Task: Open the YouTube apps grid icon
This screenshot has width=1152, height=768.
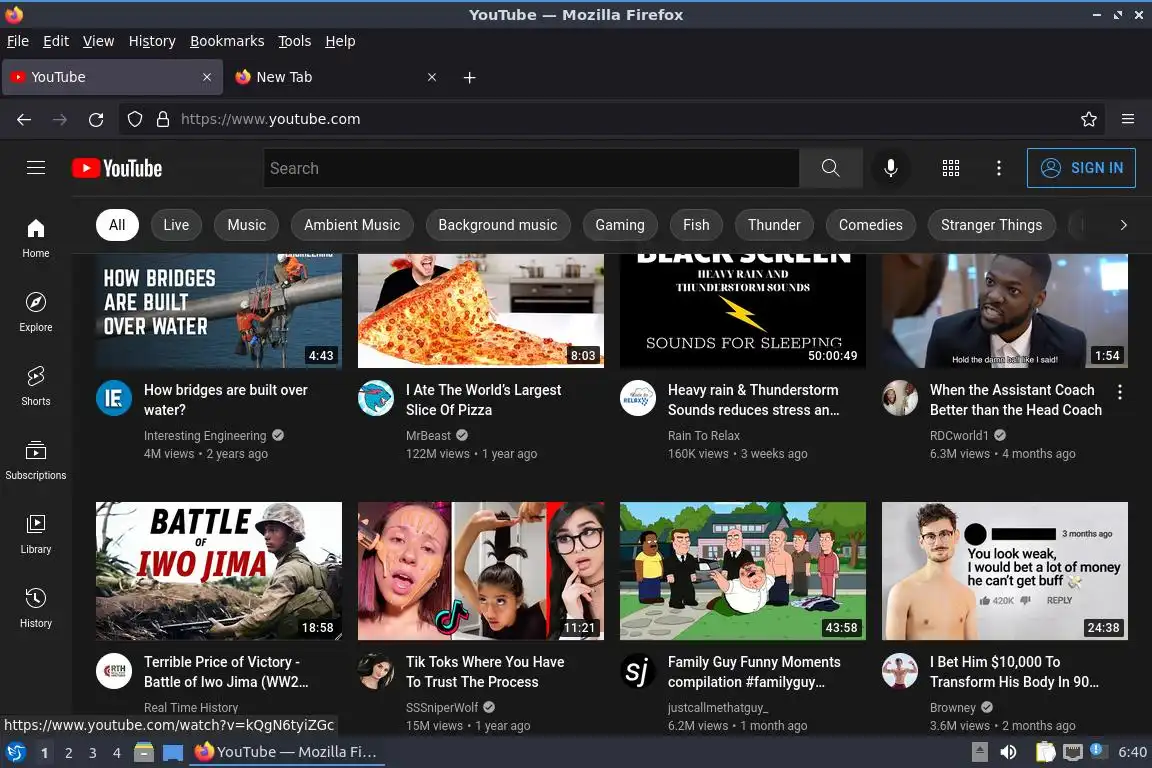Action: (x=951, y=168)
